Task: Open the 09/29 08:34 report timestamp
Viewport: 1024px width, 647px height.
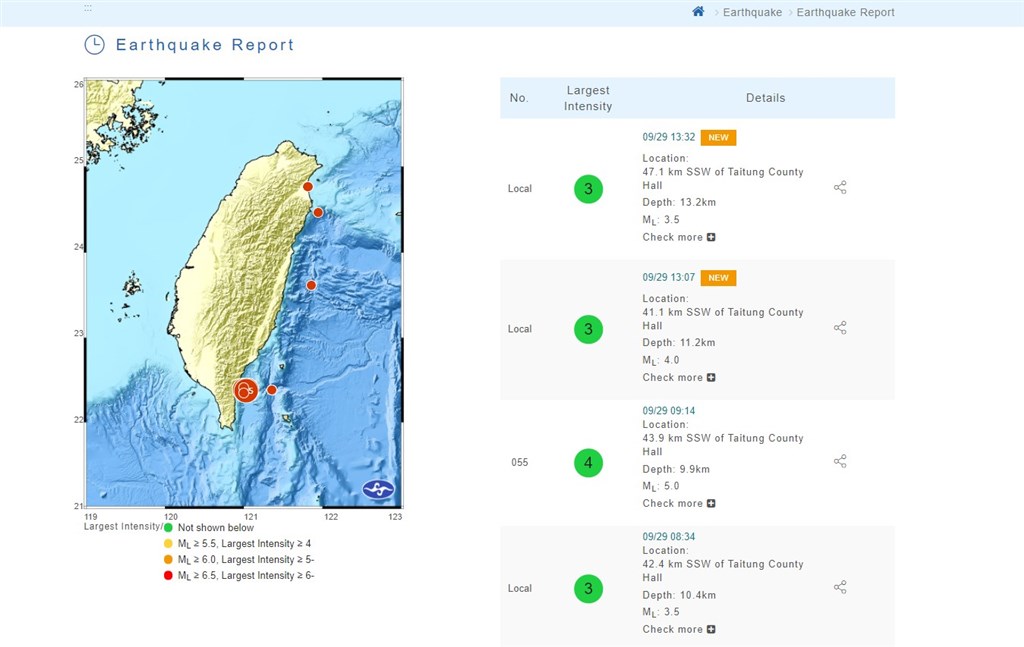Action: (x=668, y=537)
